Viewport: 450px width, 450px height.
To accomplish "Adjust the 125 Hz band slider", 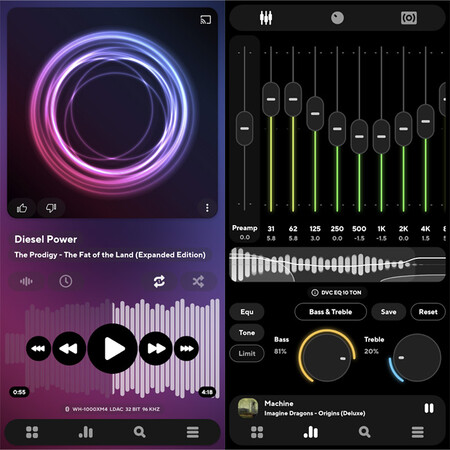I will pos(315,114).
